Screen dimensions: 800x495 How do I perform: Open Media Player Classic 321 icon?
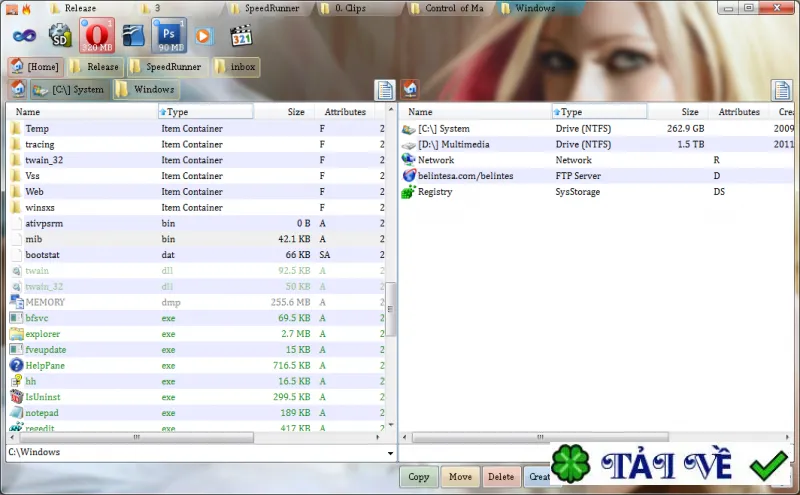(x=241, y=36)
